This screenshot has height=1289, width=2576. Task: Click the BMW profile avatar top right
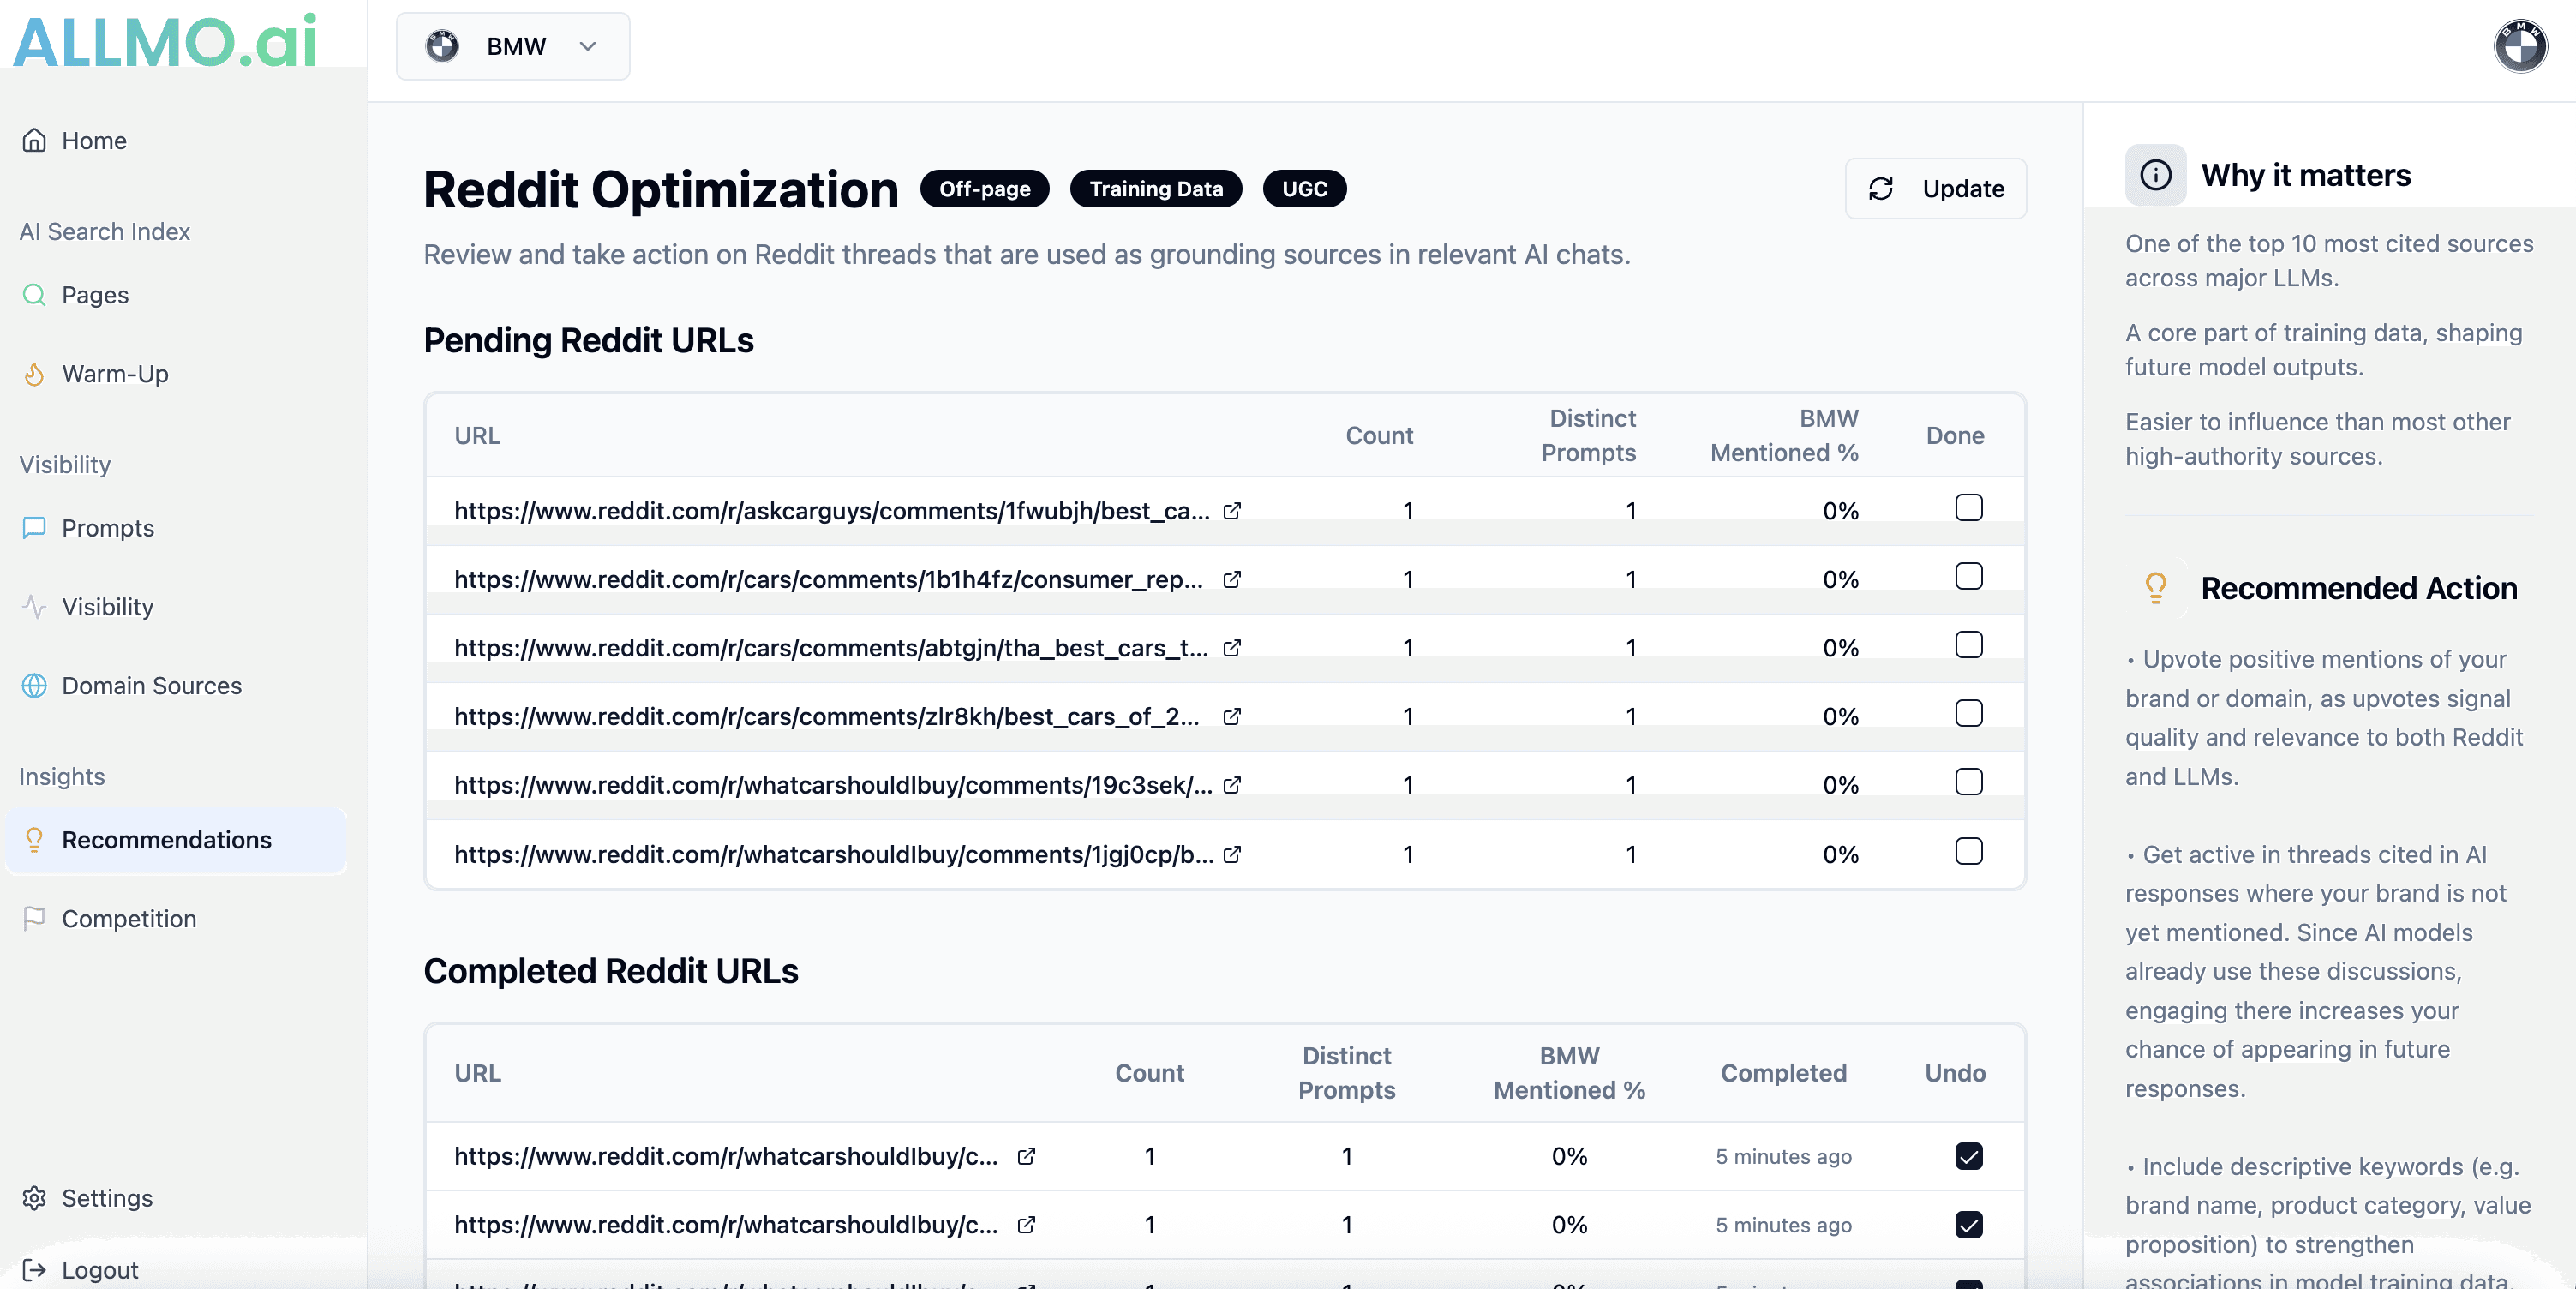tap(2519, 46)
